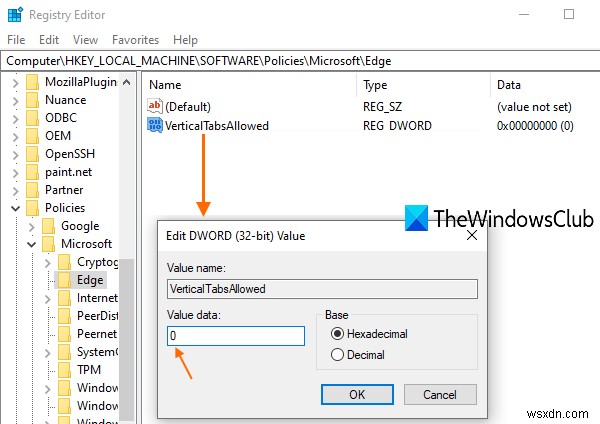Click the Registry Editor app icon in title bar
This screenshot has height=424, width=600.
click(x=15, y=15)
